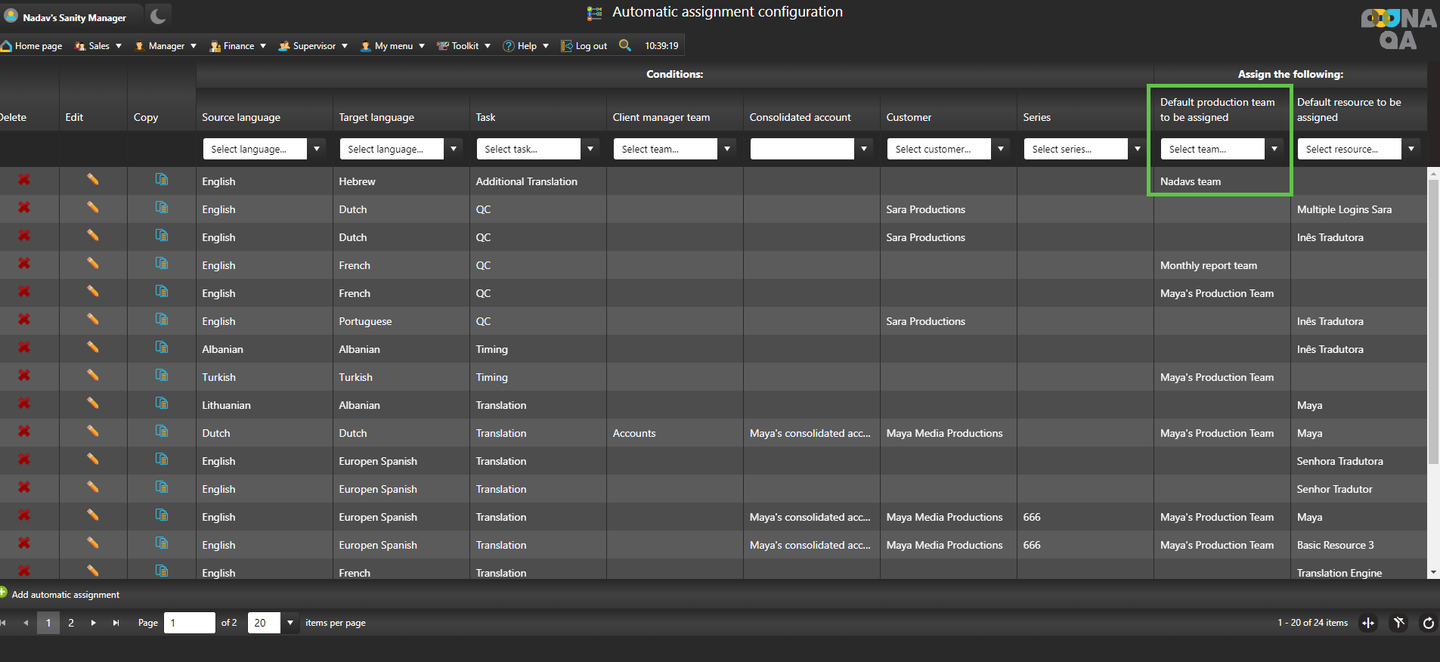Edit the Albanian to Albanian Timing row

pyautogui.click(x=93, y=348)
